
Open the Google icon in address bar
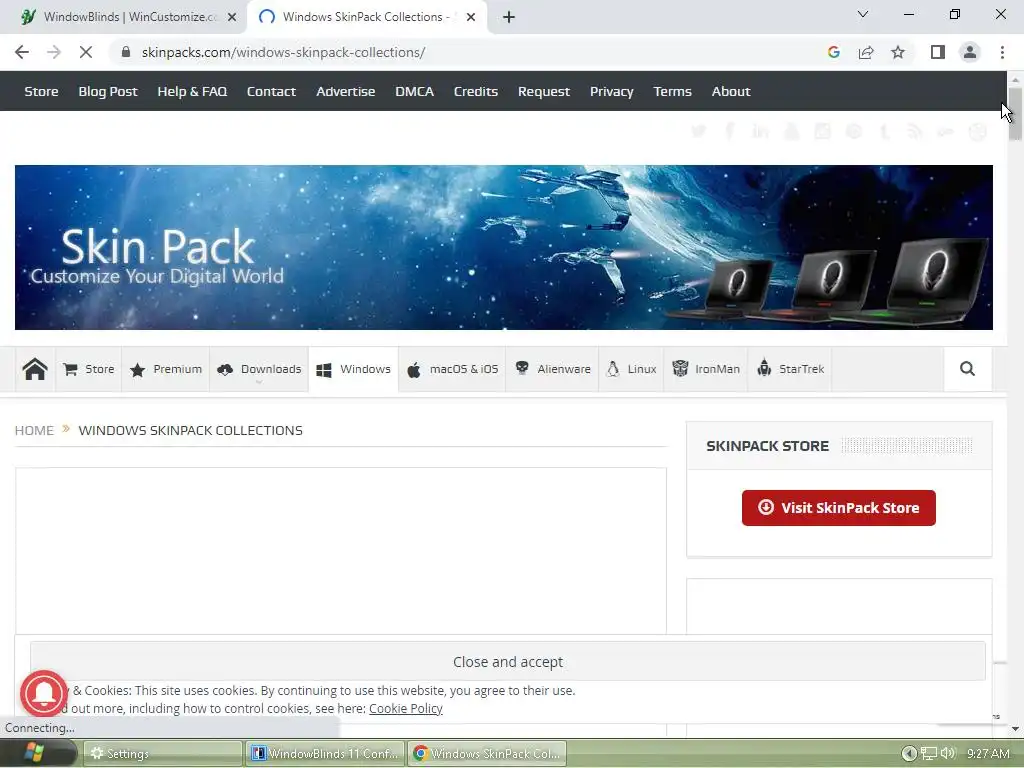pos(833,52)
